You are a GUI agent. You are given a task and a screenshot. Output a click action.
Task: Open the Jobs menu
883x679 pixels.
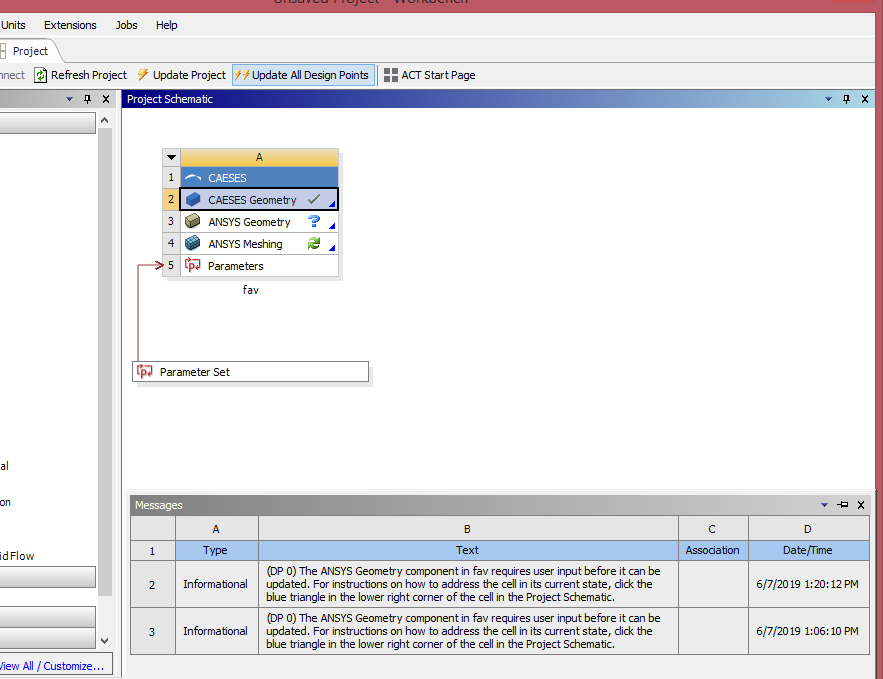pos(127,25)
